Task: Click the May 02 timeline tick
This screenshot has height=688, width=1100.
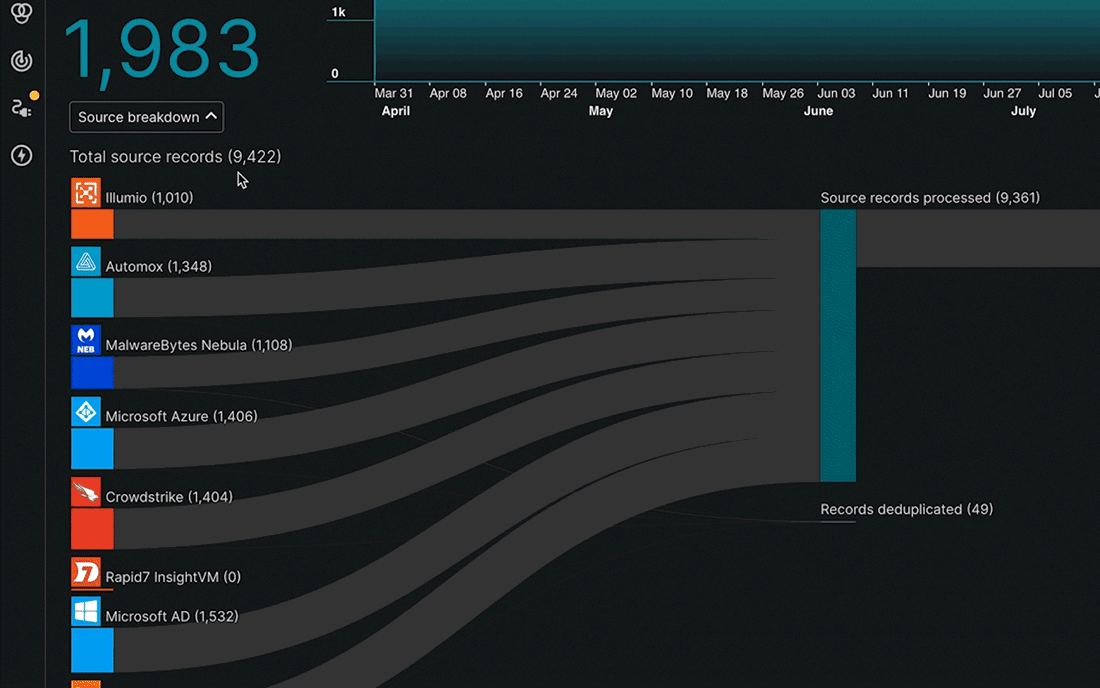Action: click(616, 93)
